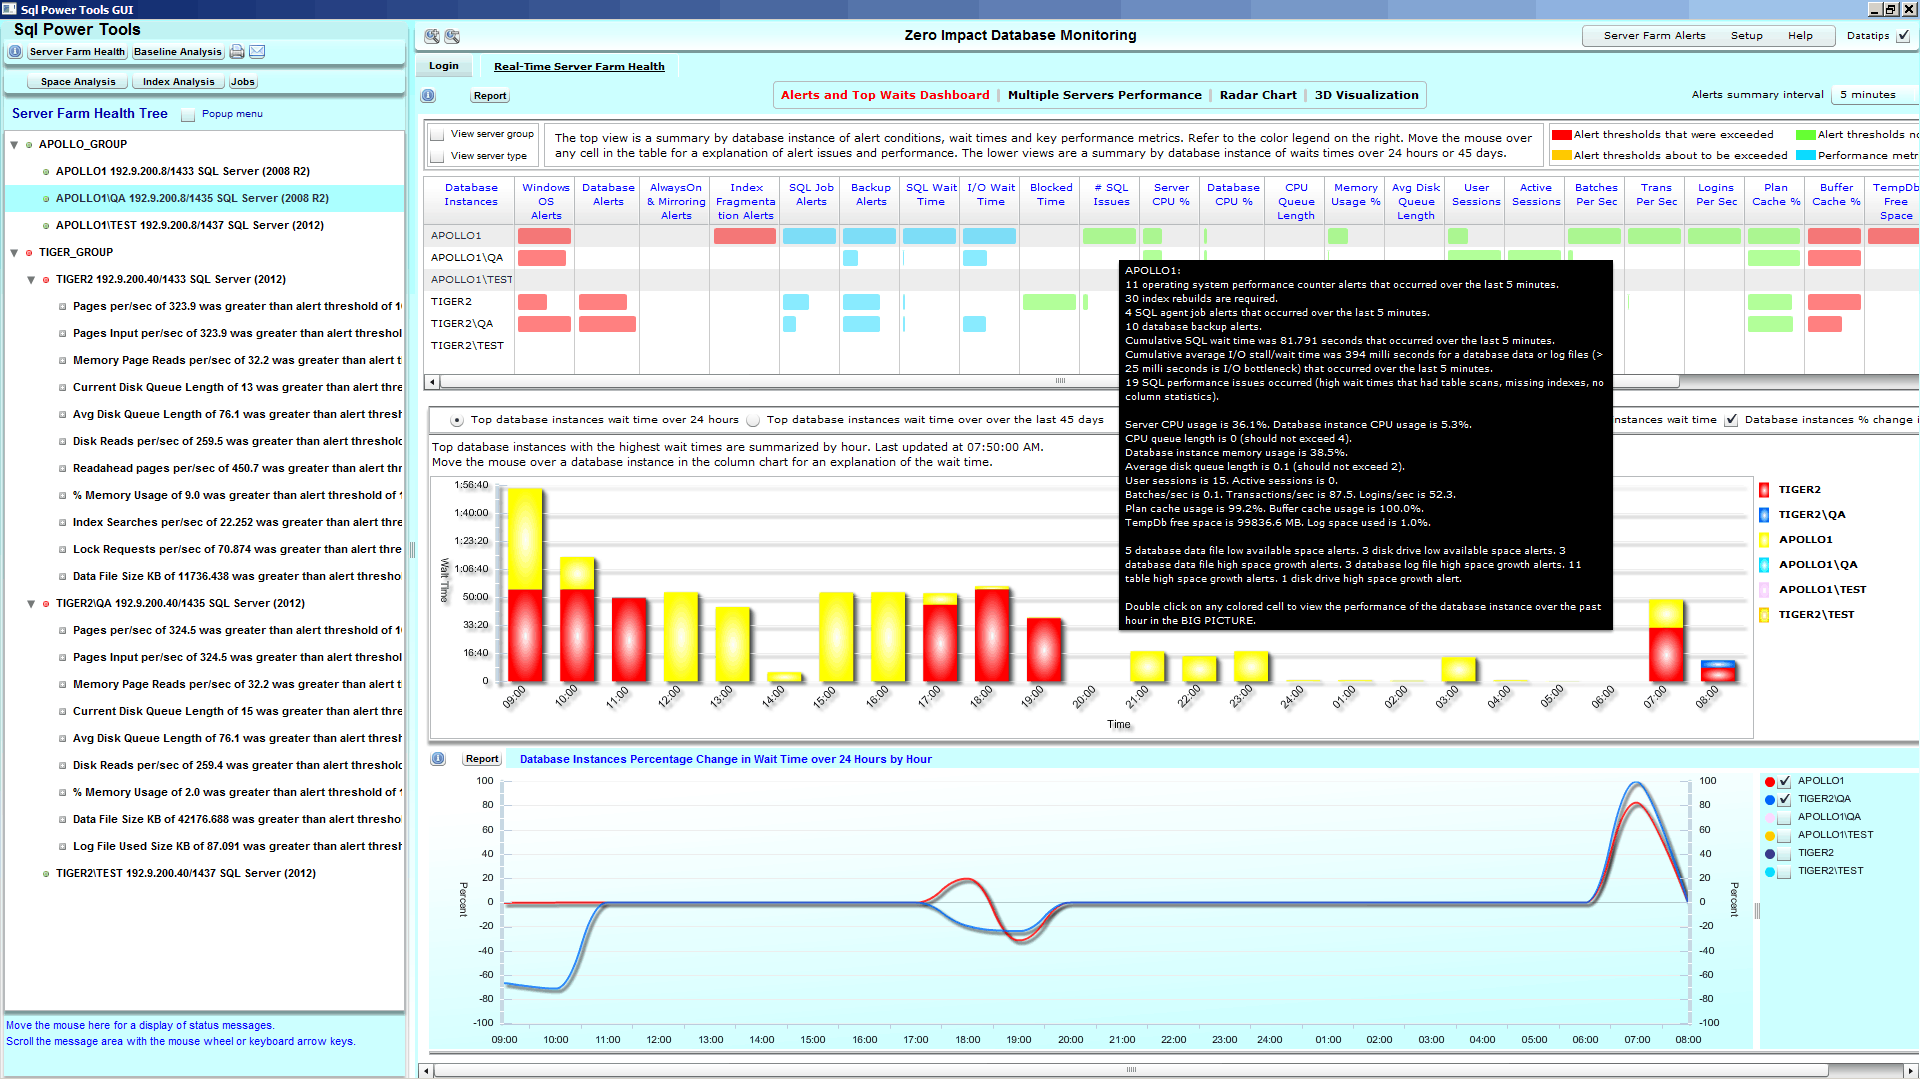Open email via the envelope icon
The height and width of the screenshot is (1080, 1920).
coord(257,51)
